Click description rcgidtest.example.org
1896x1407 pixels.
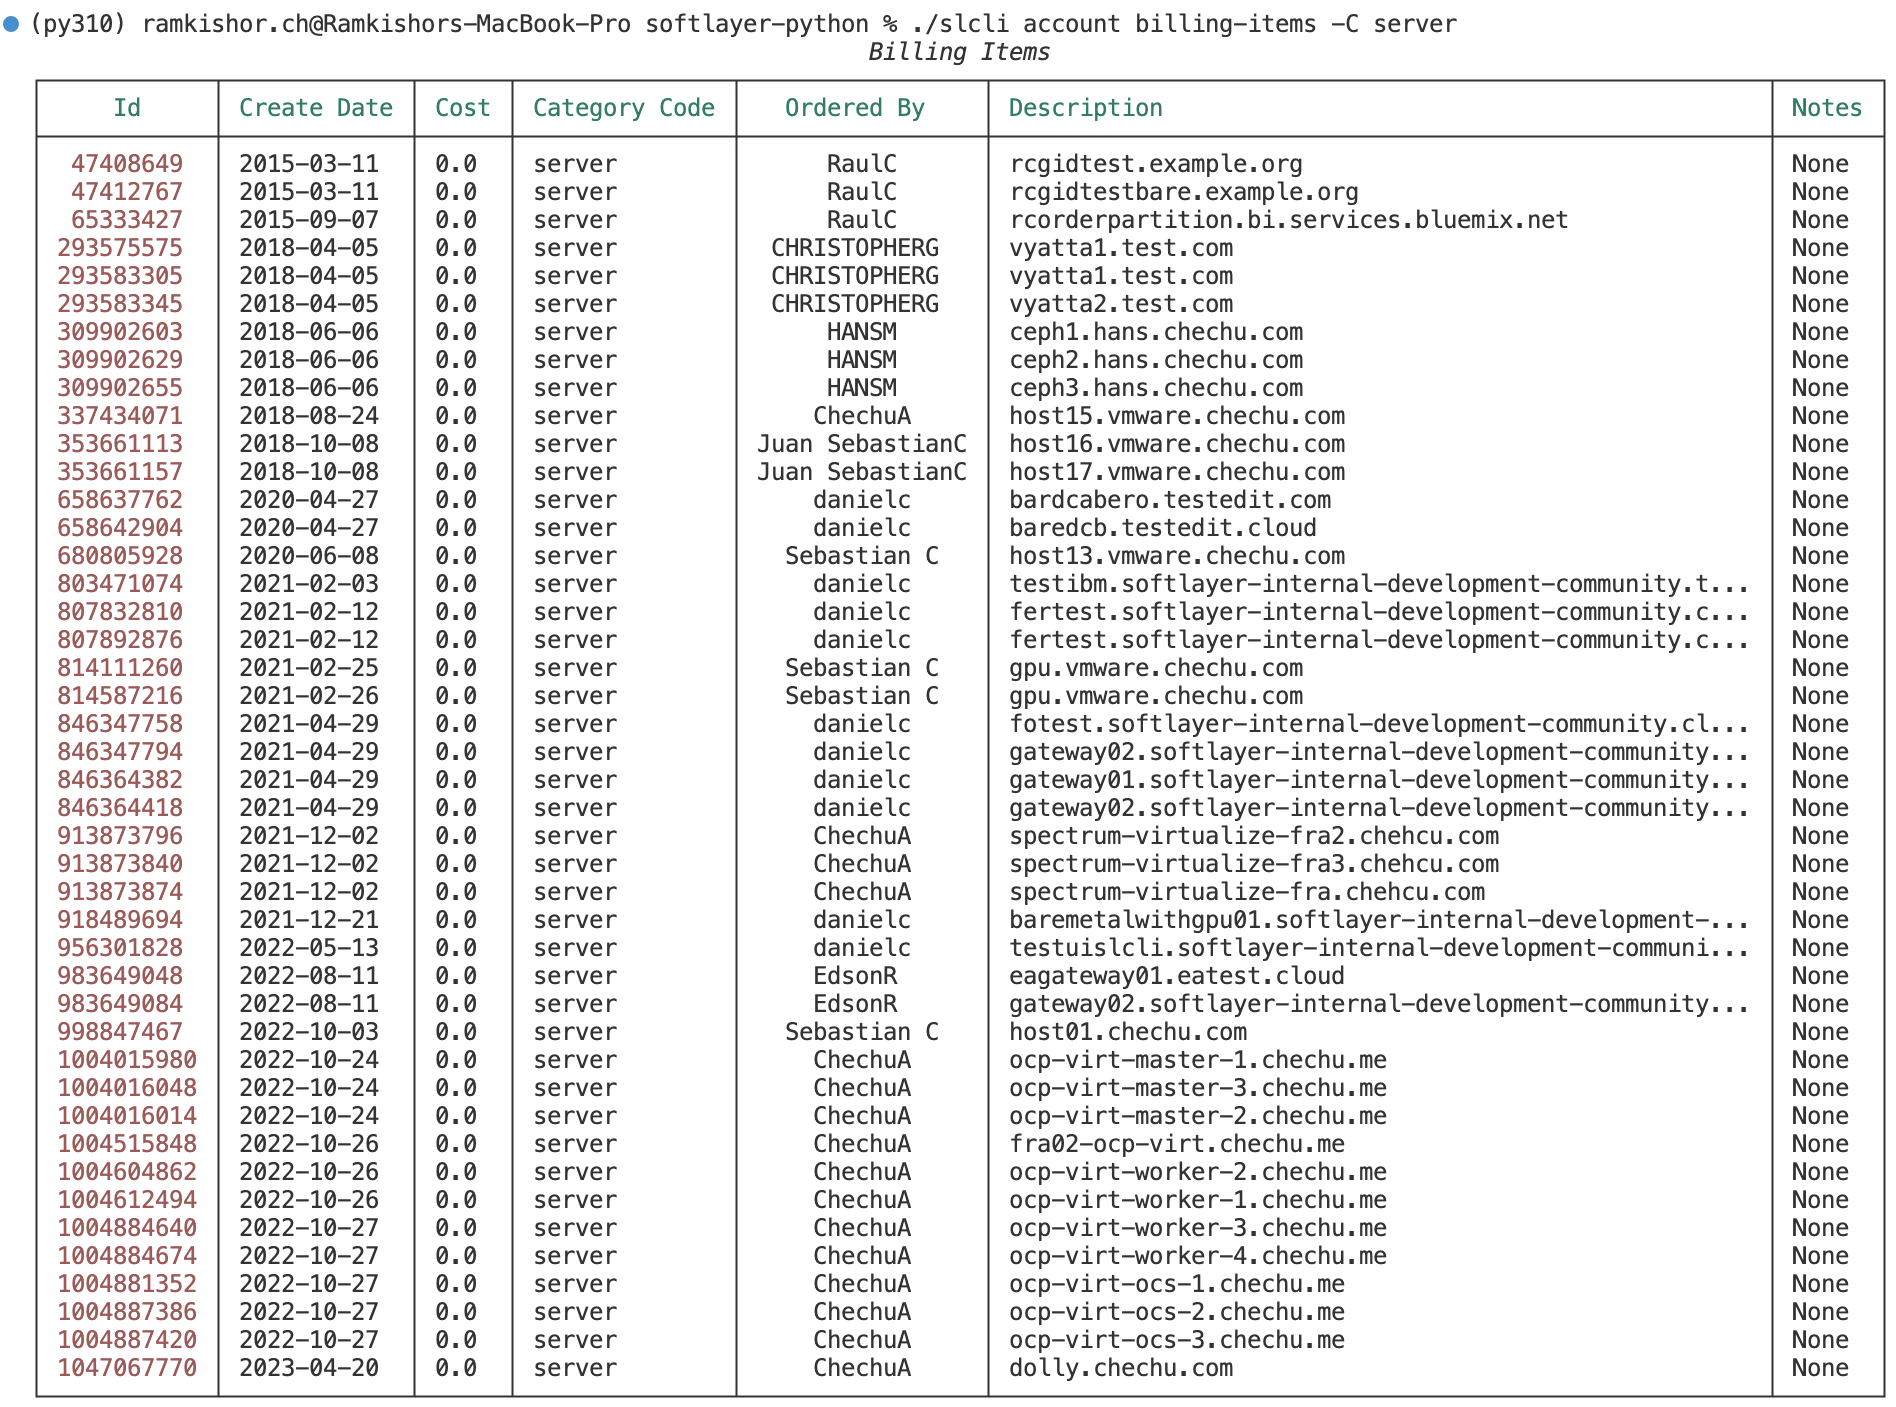click(1156, 164)
